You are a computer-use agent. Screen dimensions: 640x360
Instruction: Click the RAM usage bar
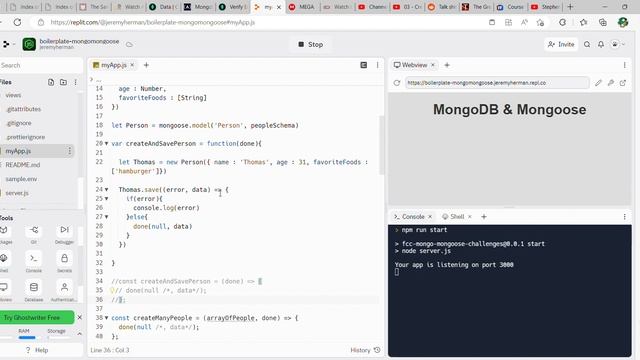click(x=27, y=338)
